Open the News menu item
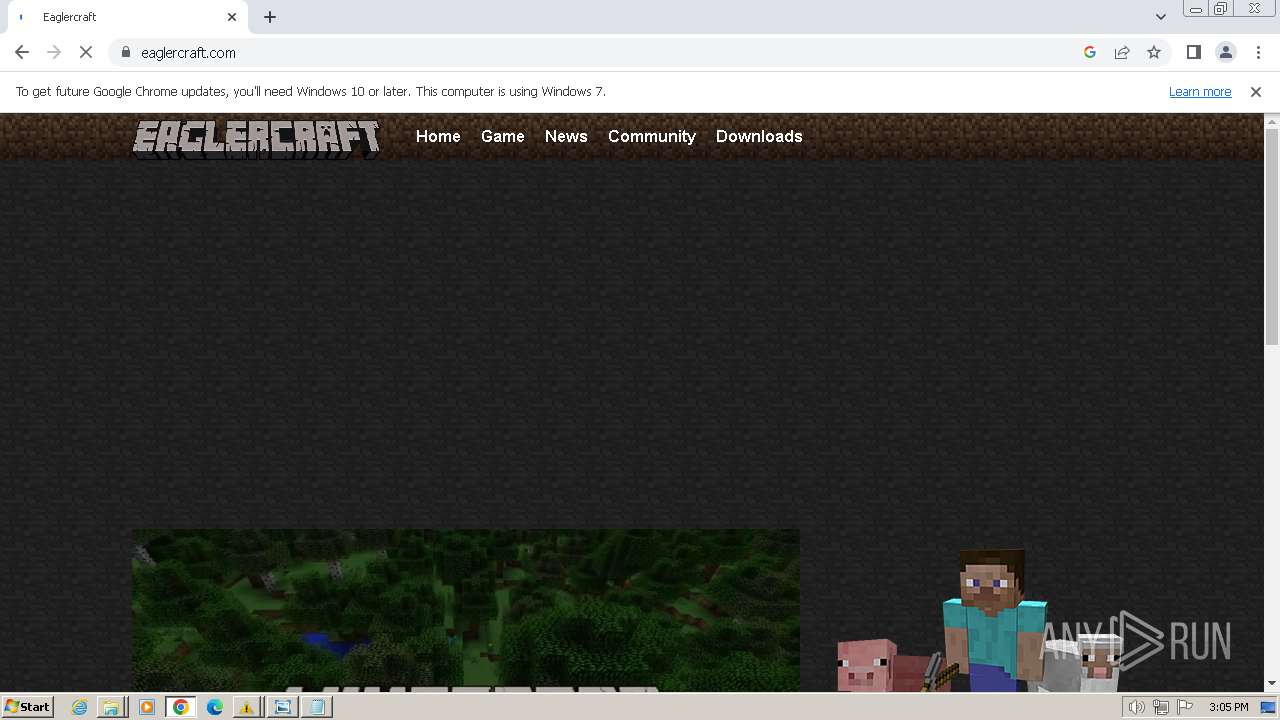The height and width of the screenshot is (720, 1280). [566, 136]
